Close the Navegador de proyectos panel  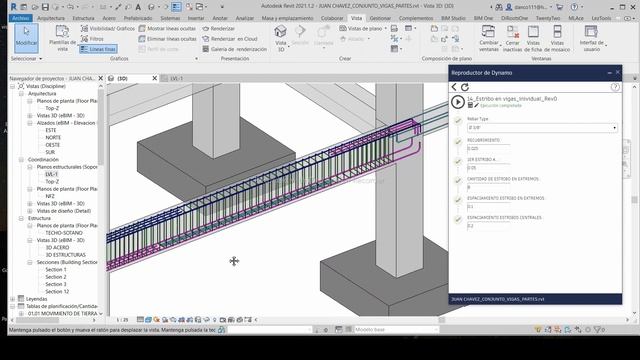pos(100,78)
